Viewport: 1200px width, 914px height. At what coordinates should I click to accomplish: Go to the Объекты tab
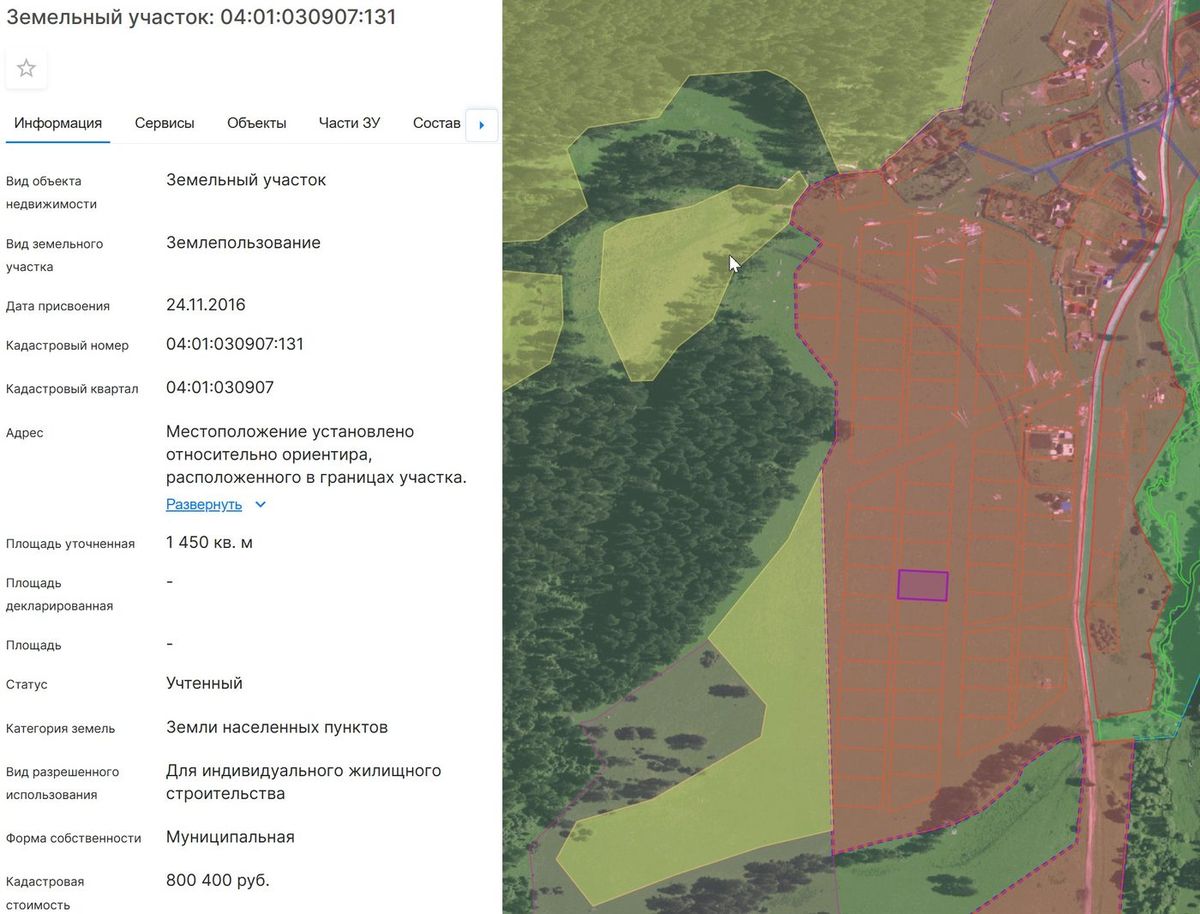point(257,123)
